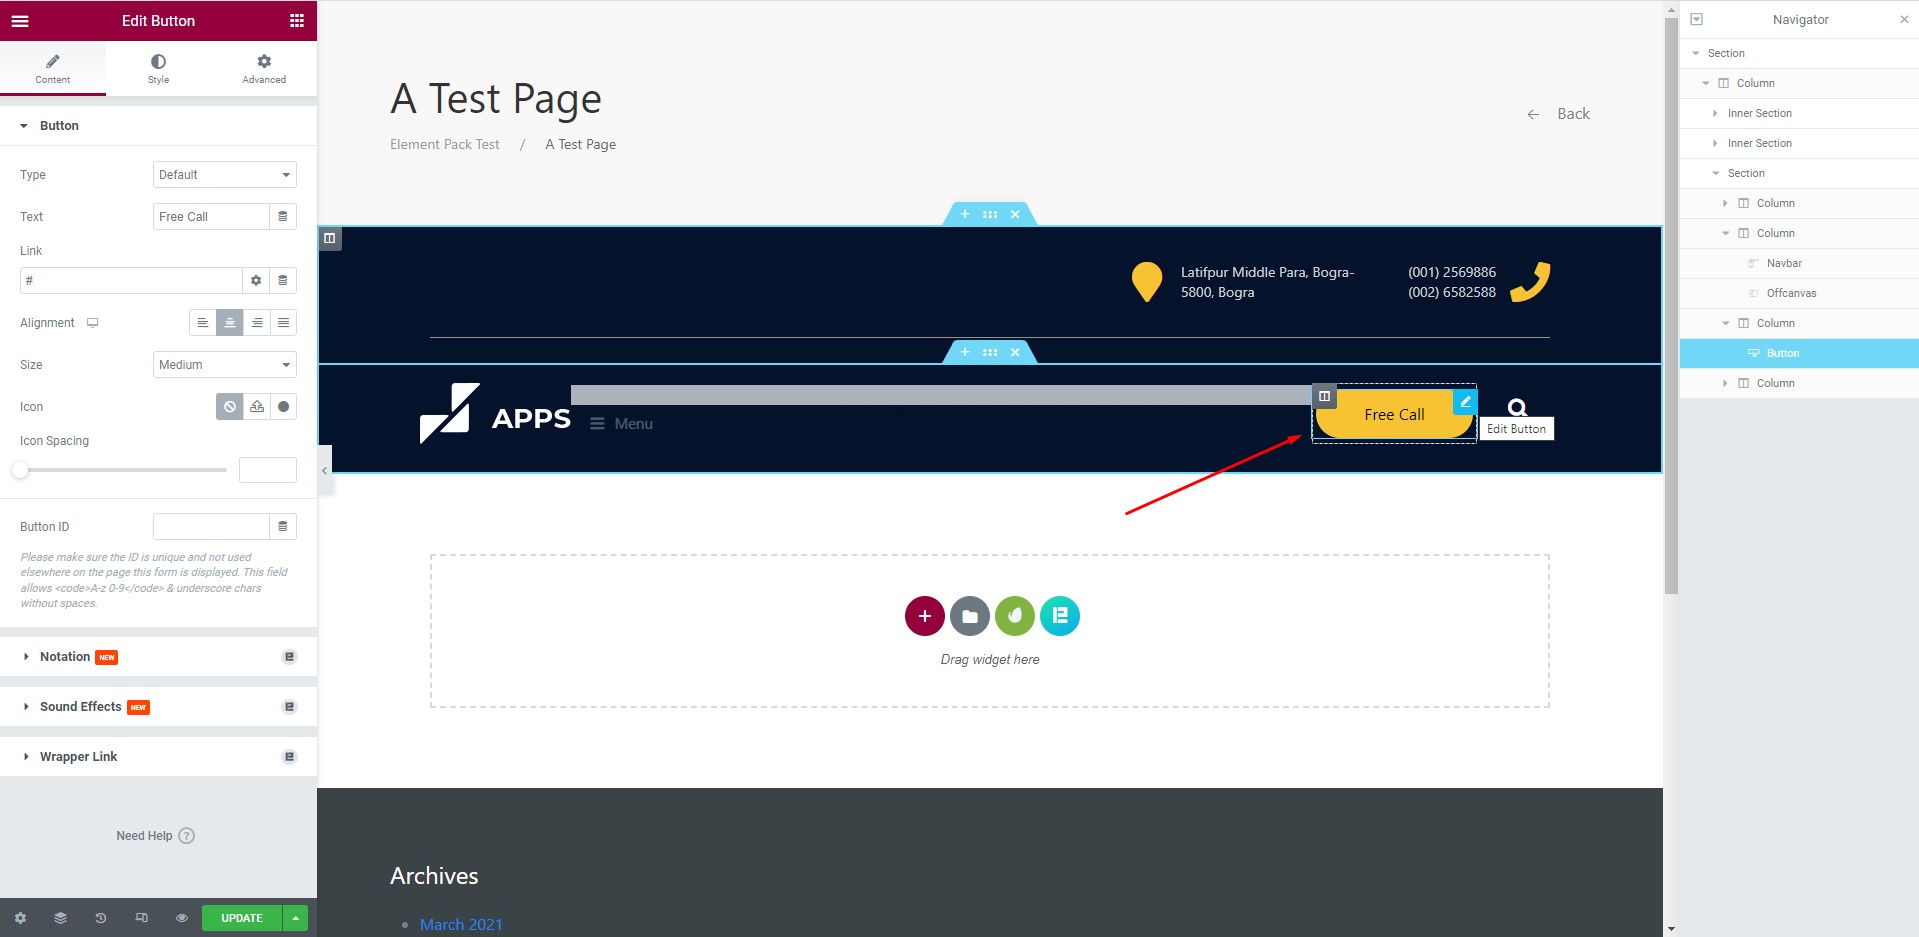Click the link options gear icon
This screenshot has height=937, width=1919.
(256, 281)
